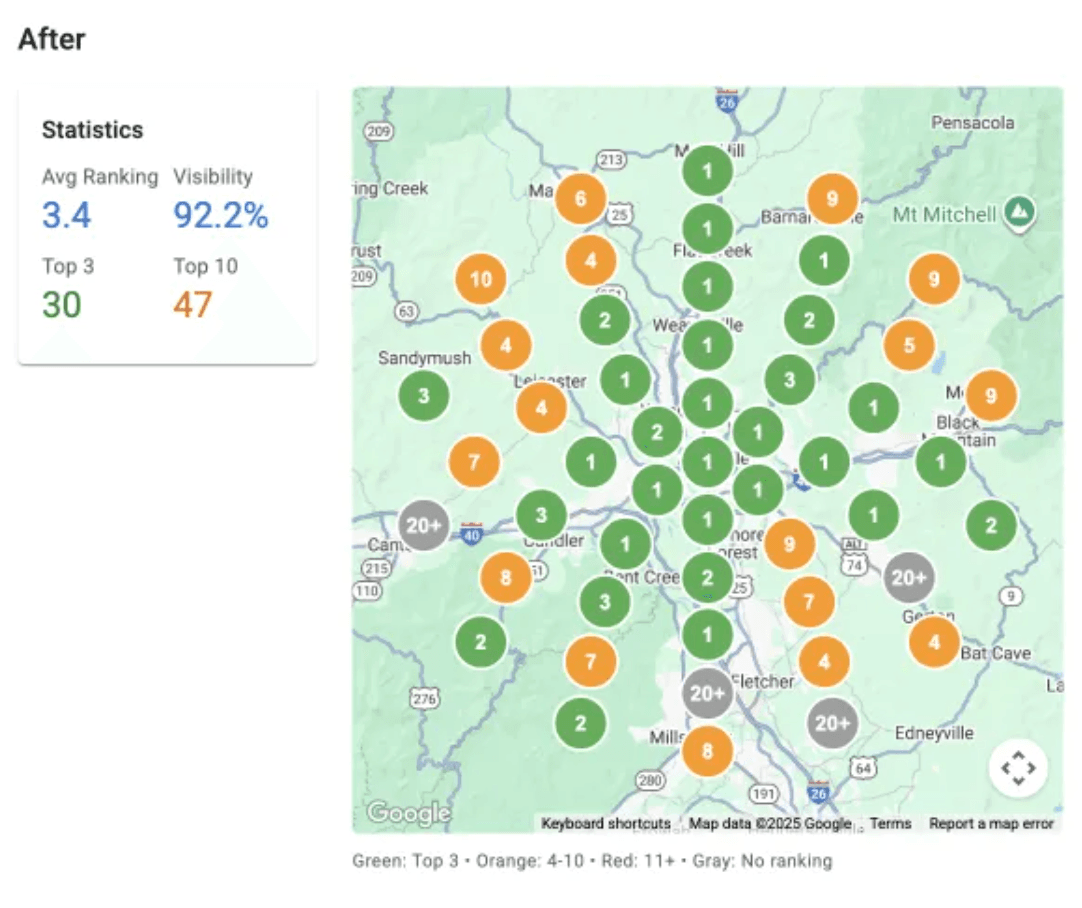Click the gray 20+ marker near Fletcher

(708, 693)
